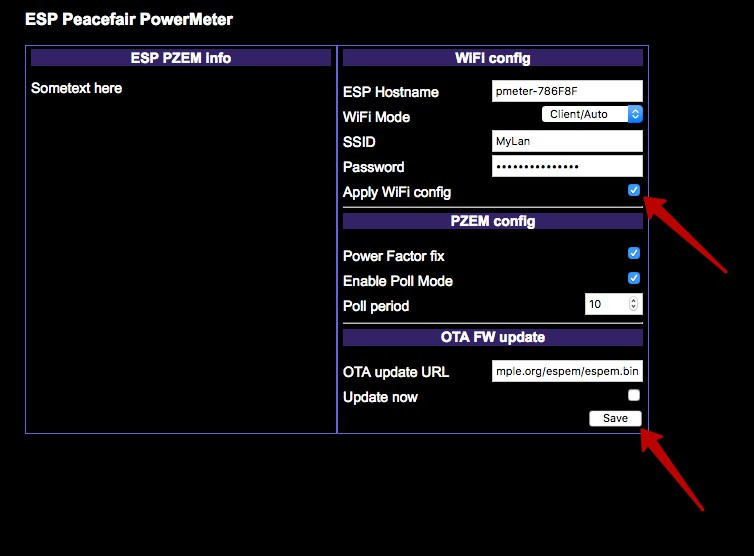
Task: Click the Poll period label
Action: (376, 306)
